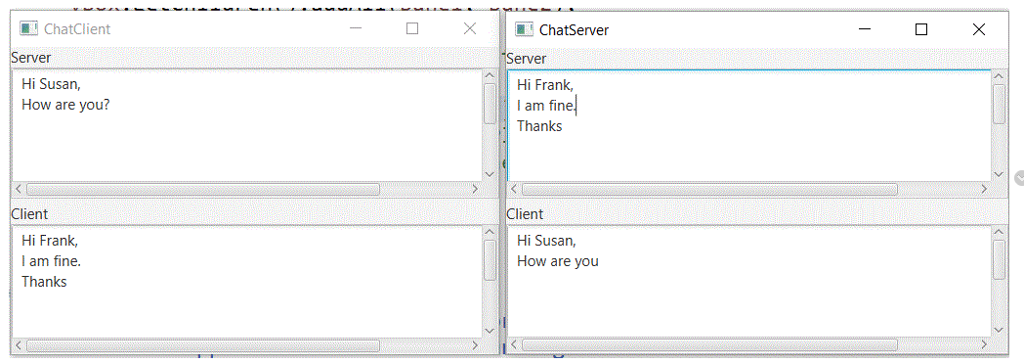Viewport: 1024px width, 363px height.
Task: Click scroll-up arrow in ChatClient Server area
Action: [x=490, y=76]
